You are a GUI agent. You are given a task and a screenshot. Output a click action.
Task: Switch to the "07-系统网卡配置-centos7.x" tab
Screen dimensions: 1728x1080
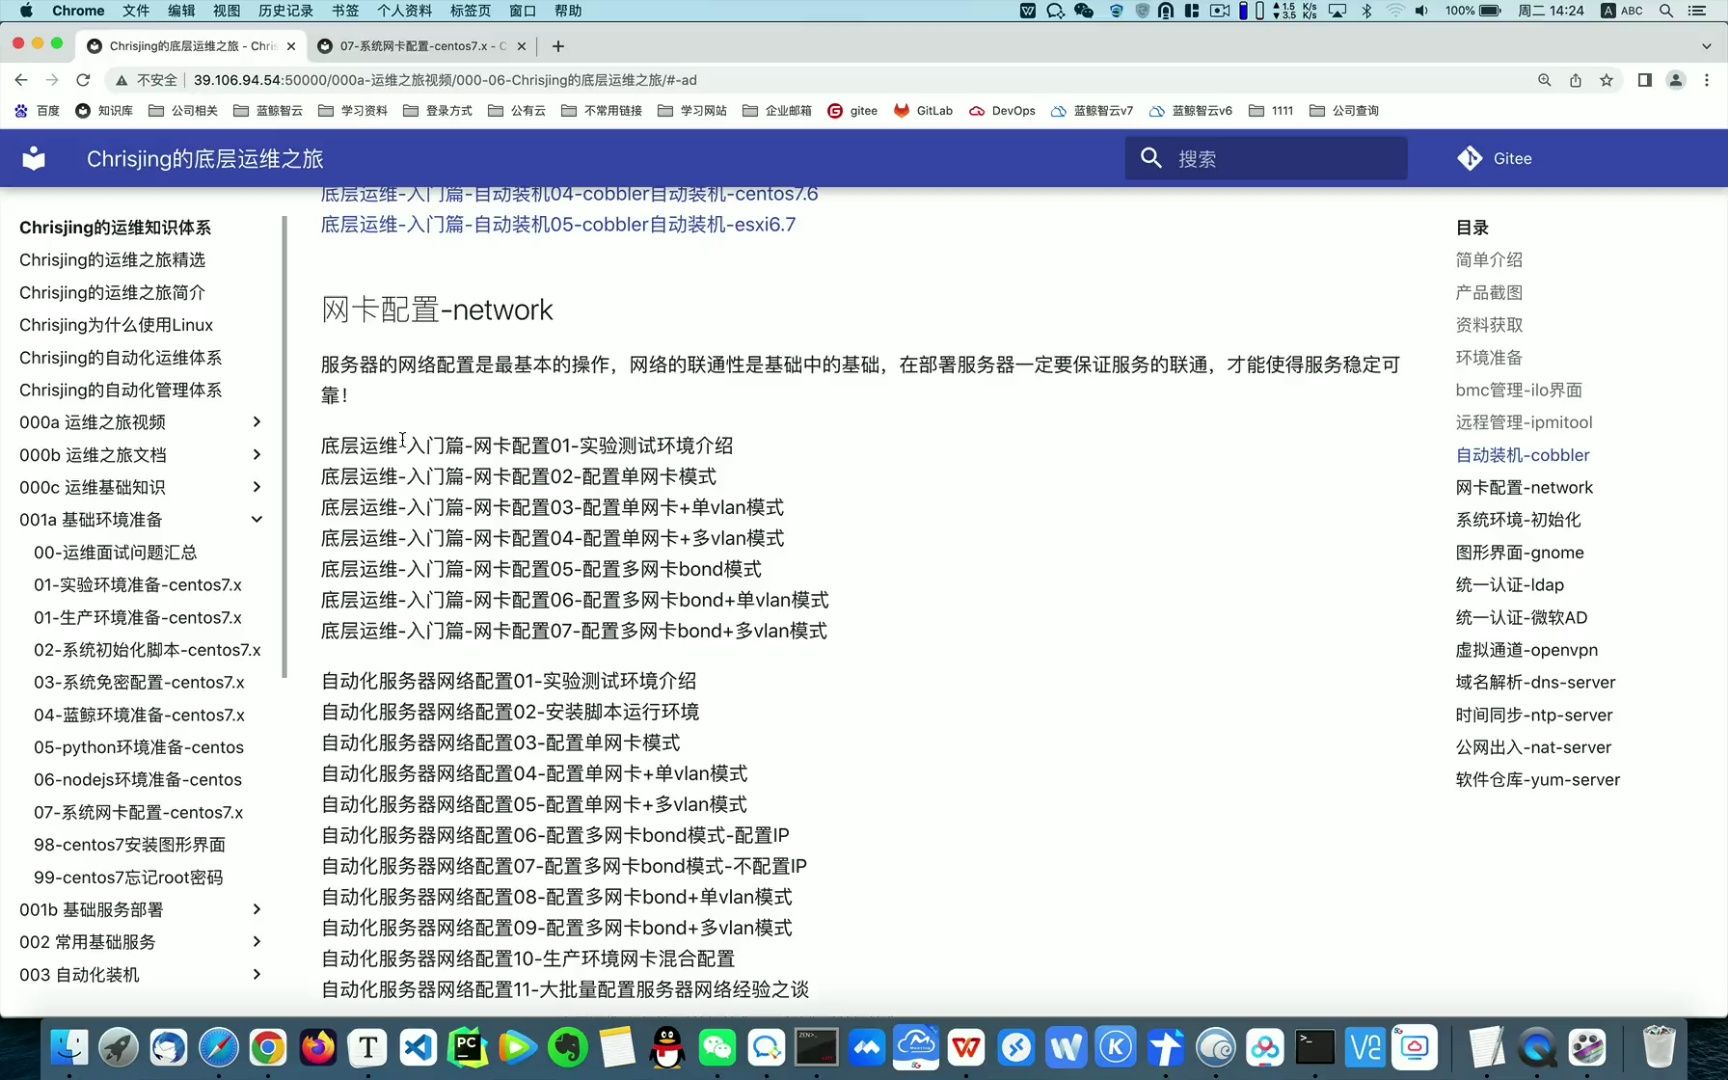[420, 46]
